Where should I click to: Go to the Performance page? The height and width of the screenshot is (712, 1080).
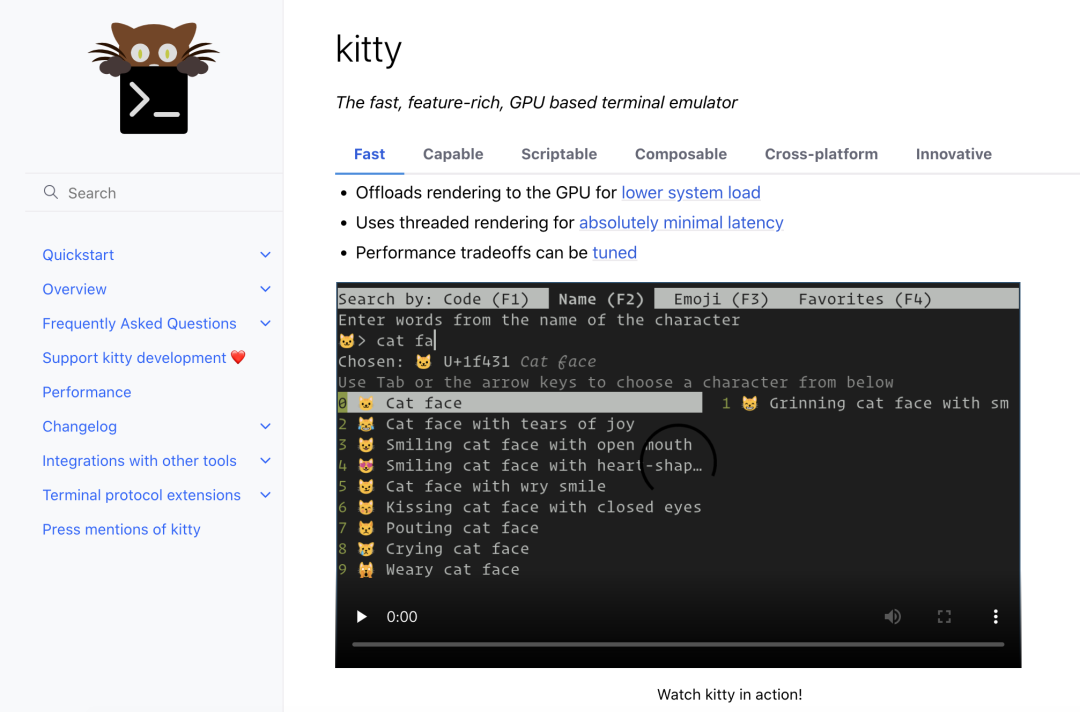87,392
